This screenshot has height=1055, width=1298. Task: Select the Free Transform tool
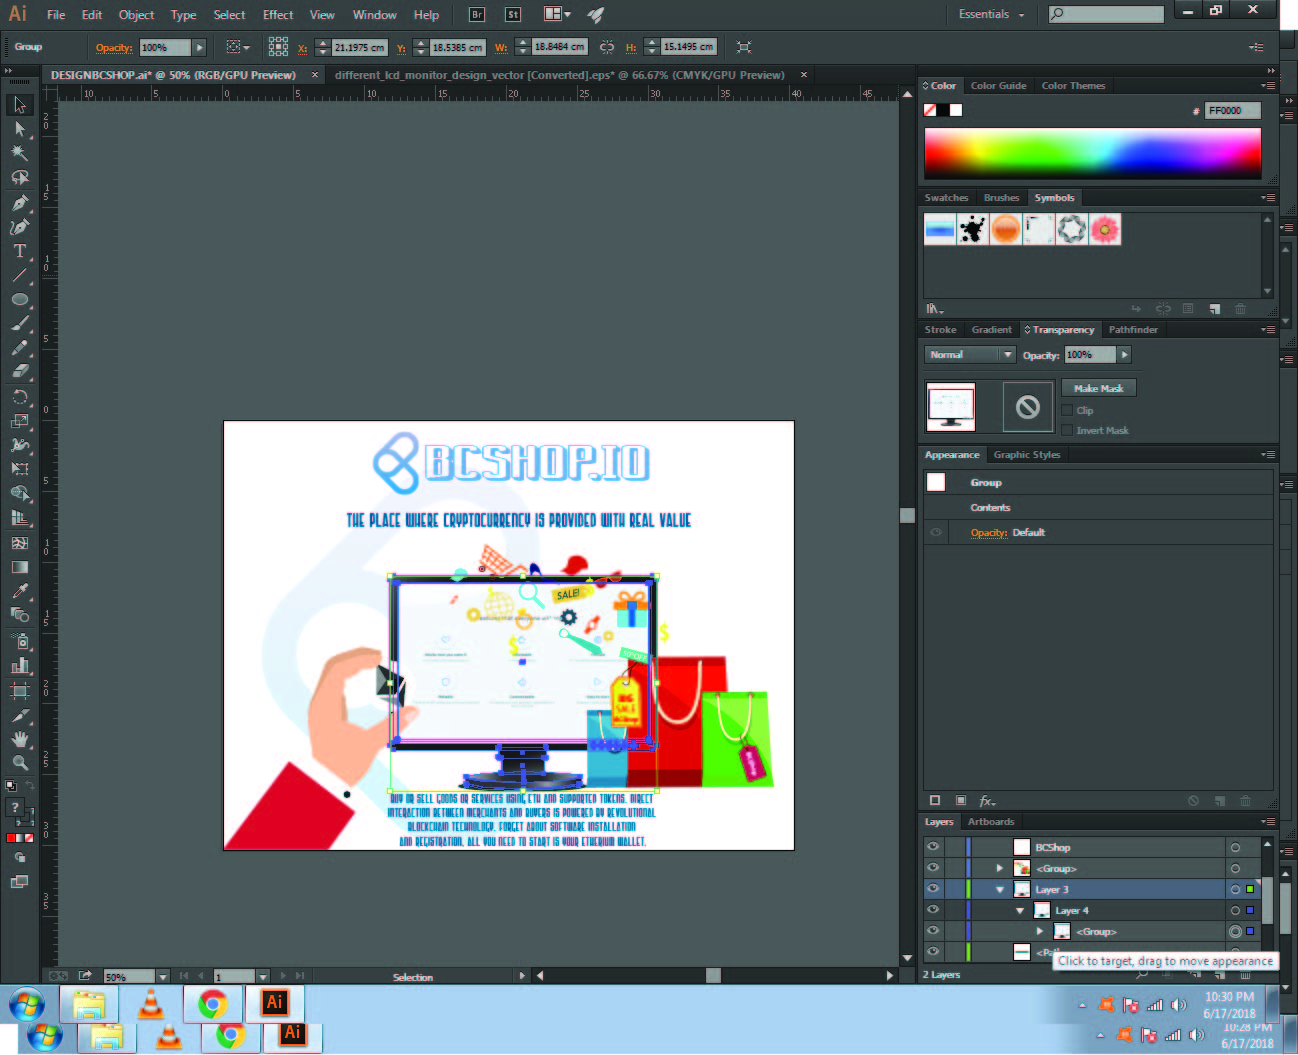click(x=20, y=469)
